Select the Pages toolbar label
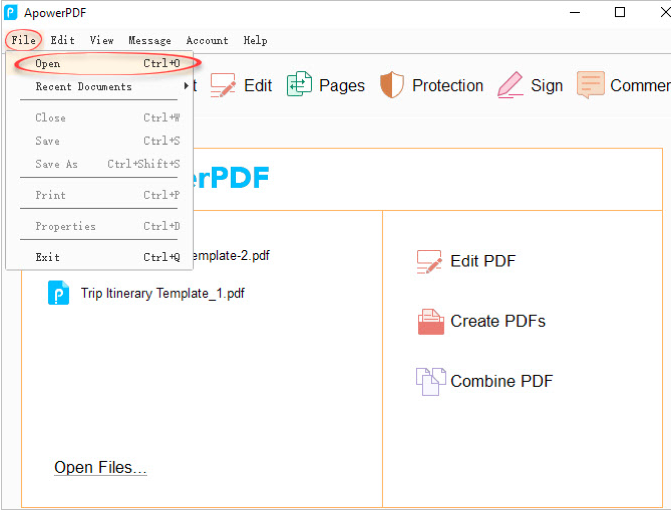The height and width of the screenshot is (510, 671). [342, 86]
